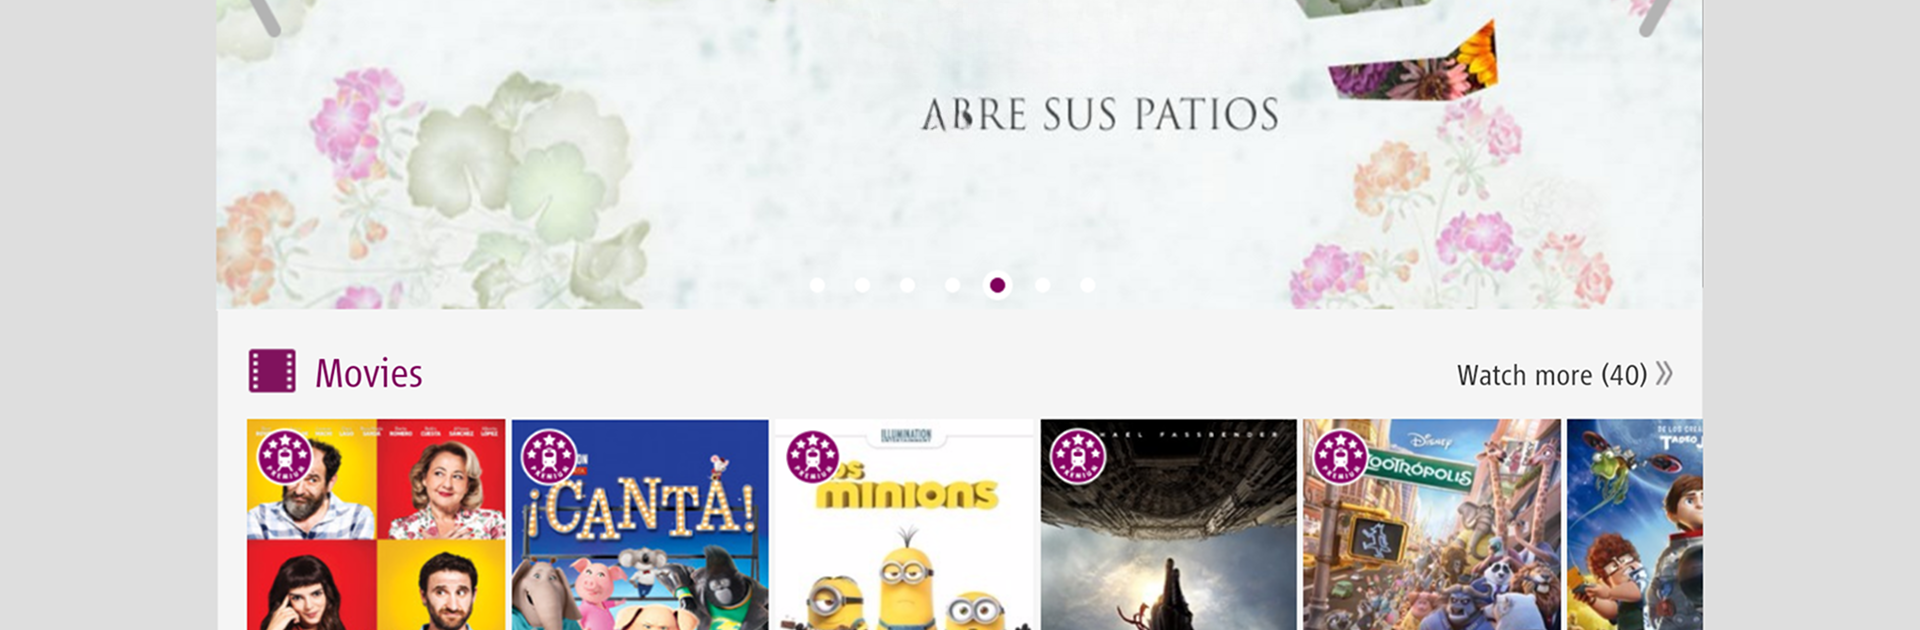Select the second carousel dot

[x=862, y=285]
